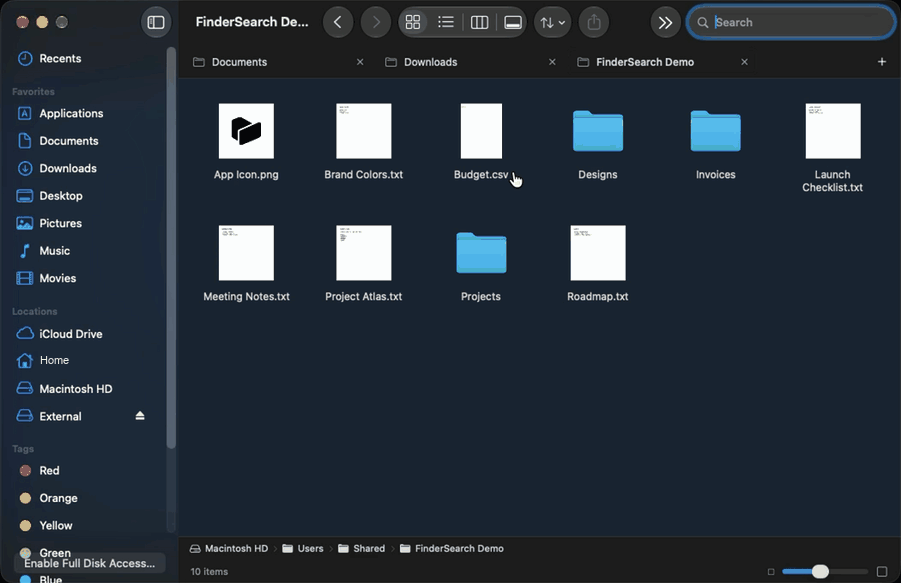Click the sidebar vertical scrollbar

[x=171, y=247]
